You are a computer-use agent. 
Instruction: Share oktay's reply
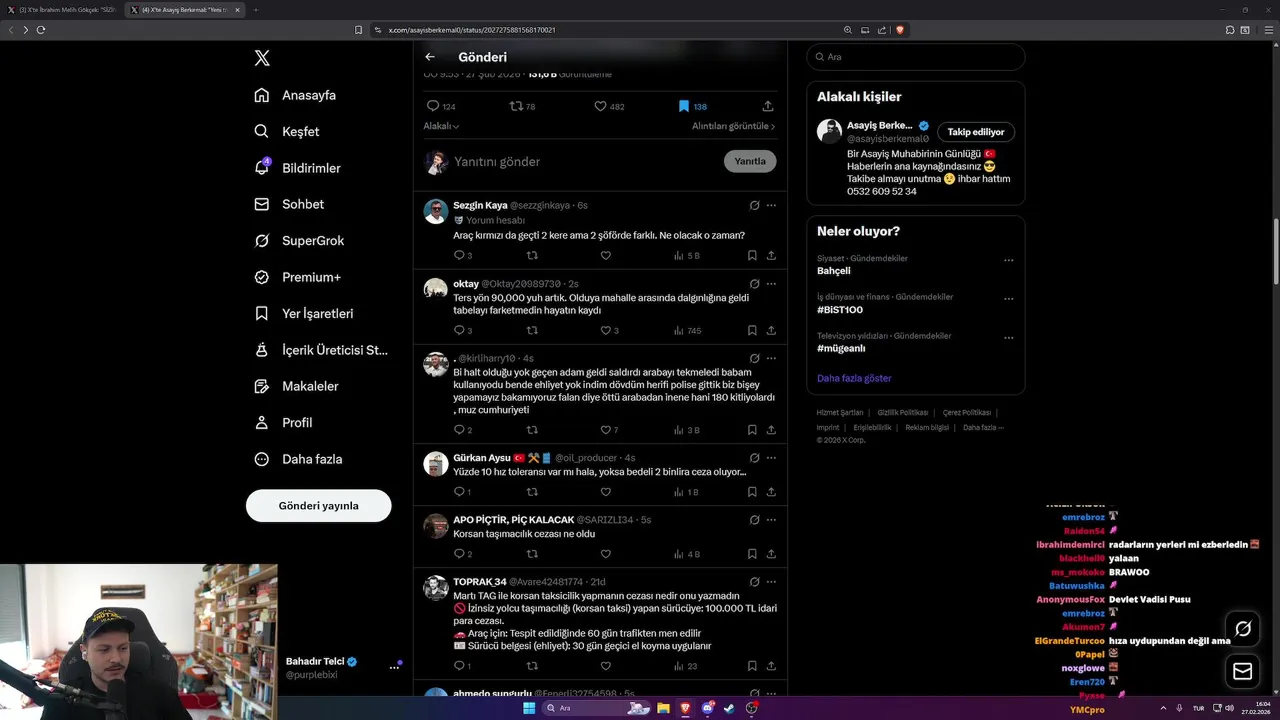[x=771, y=330]
